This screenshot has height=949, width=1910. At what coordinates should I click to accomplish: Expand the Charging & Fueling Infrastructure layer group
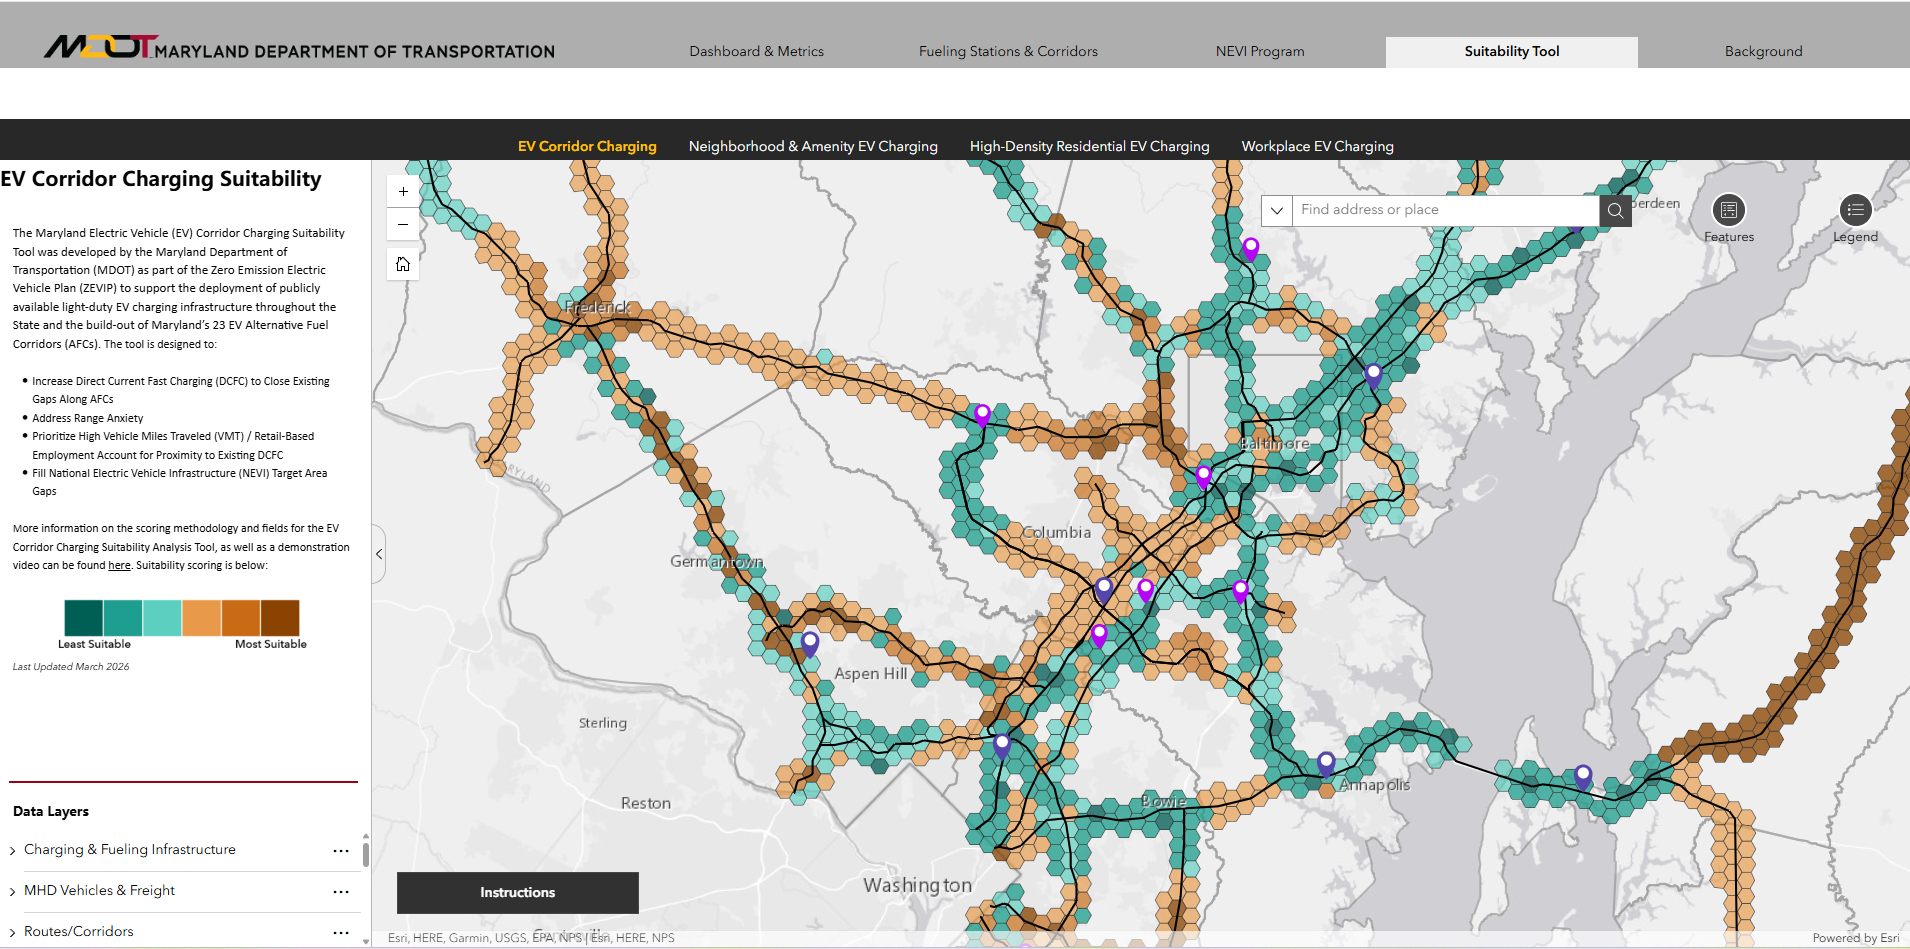click(12, 850)
